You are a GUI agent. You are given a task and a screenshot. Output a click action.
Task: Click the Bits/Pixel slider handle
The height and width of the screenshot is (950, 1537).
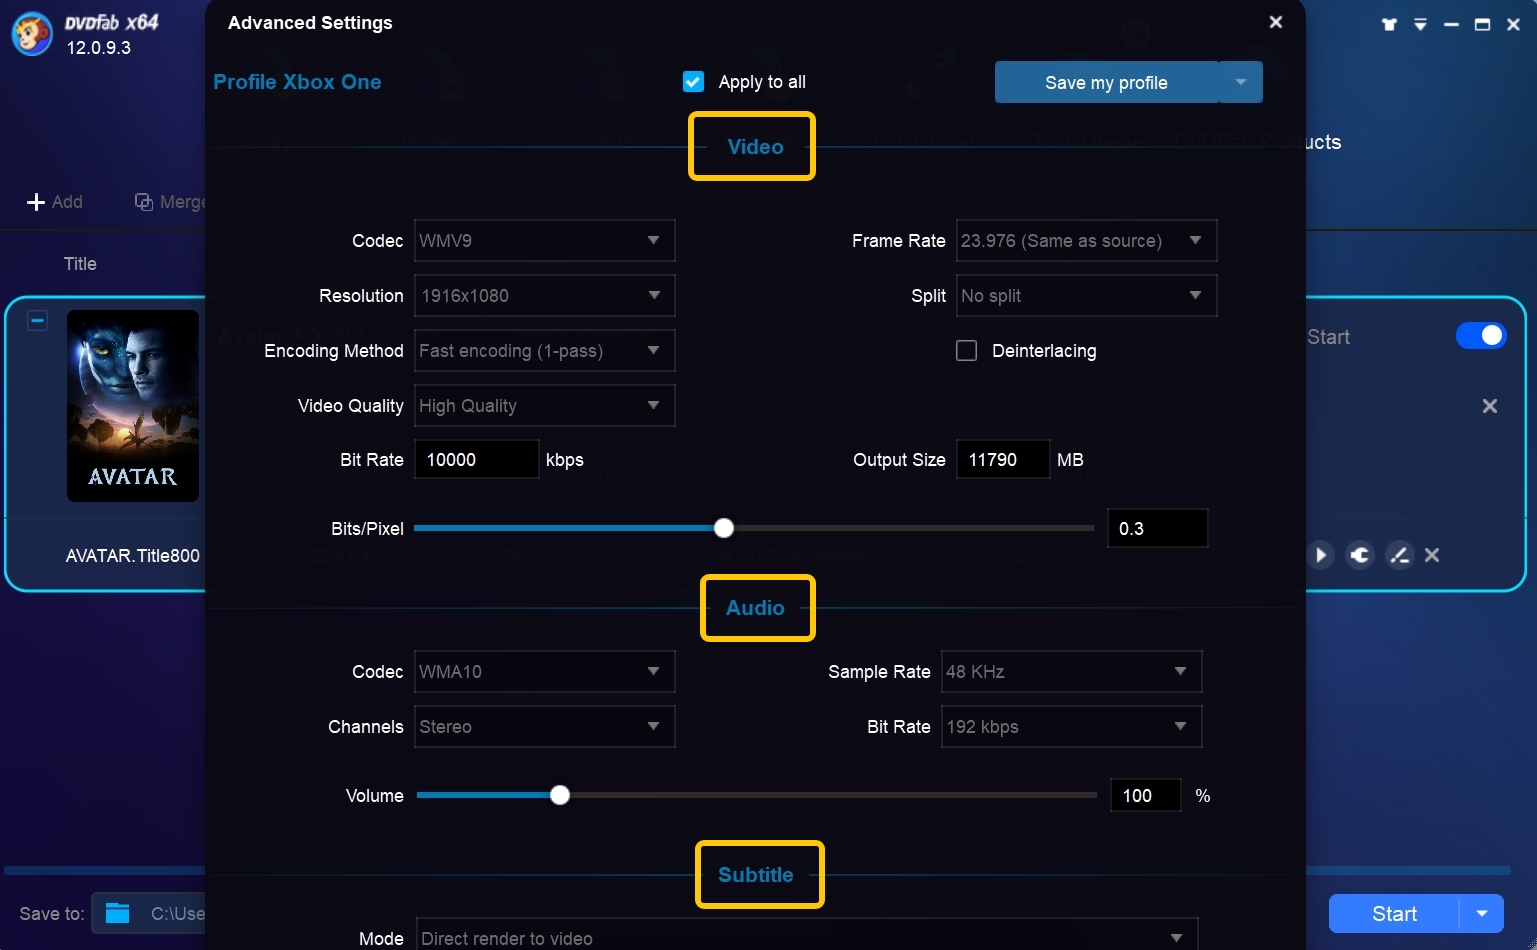724,528
